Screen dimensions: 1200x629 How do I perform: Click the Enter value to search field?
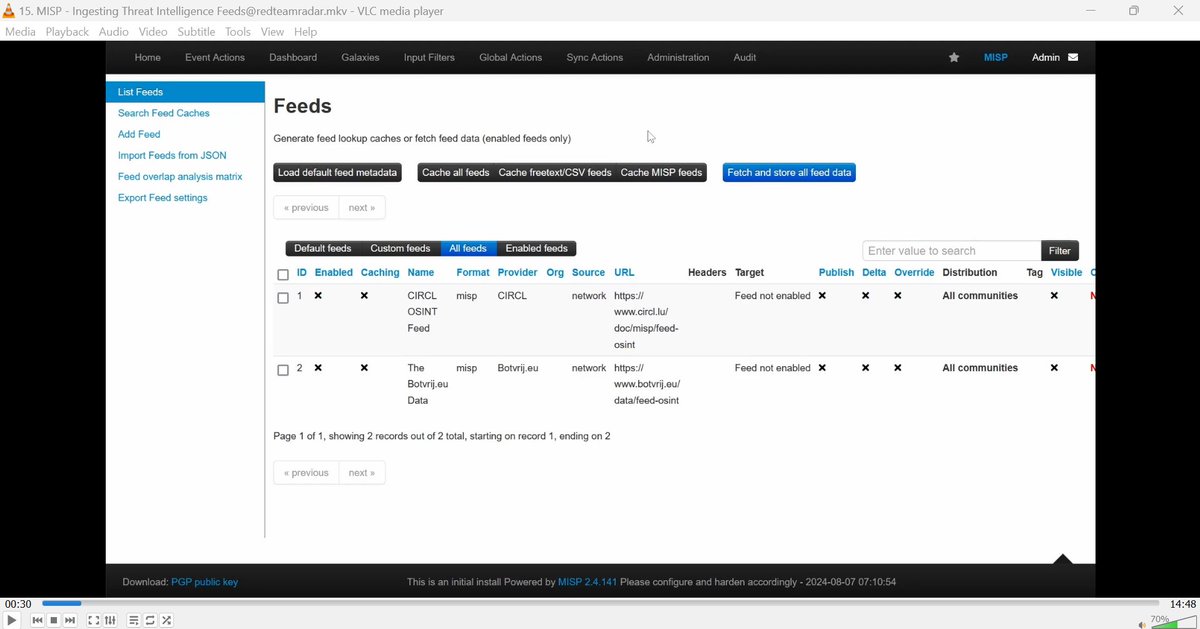pos(952,251)
